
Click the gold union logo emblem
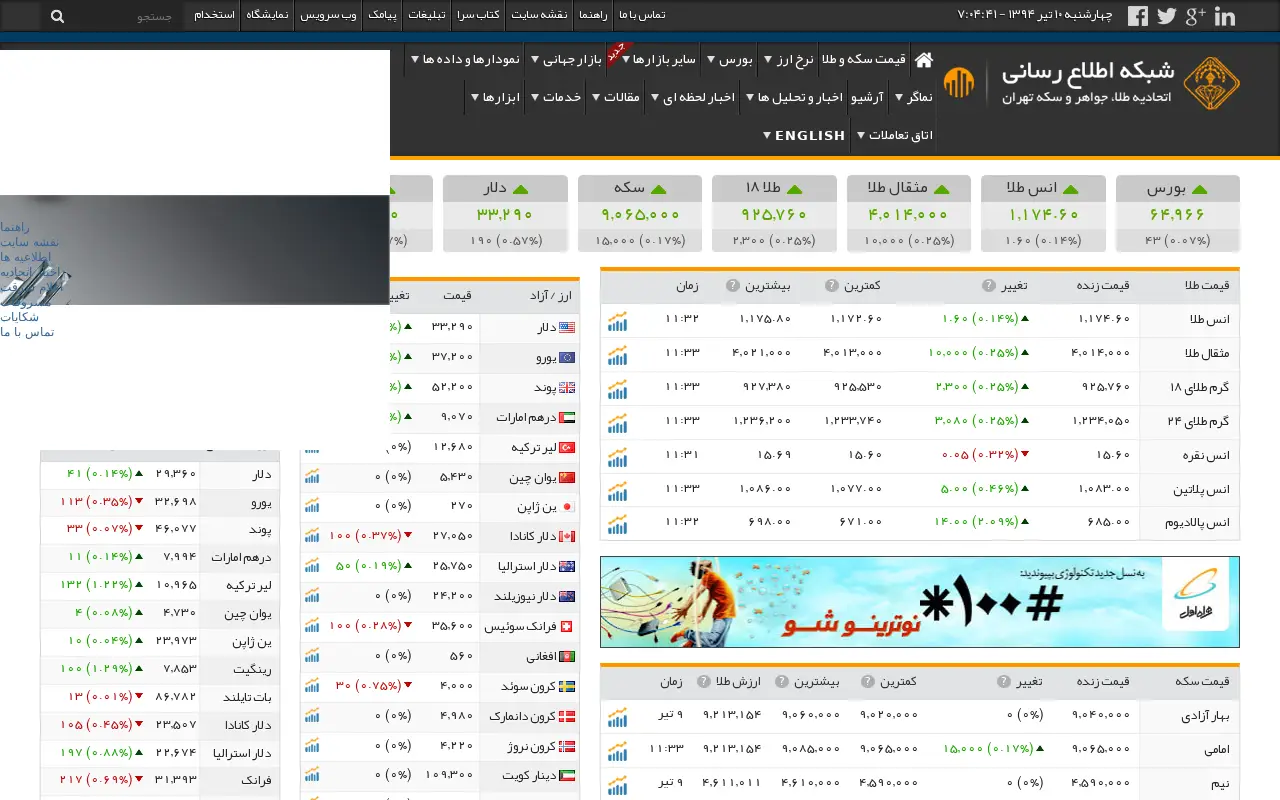[1211, 83]
